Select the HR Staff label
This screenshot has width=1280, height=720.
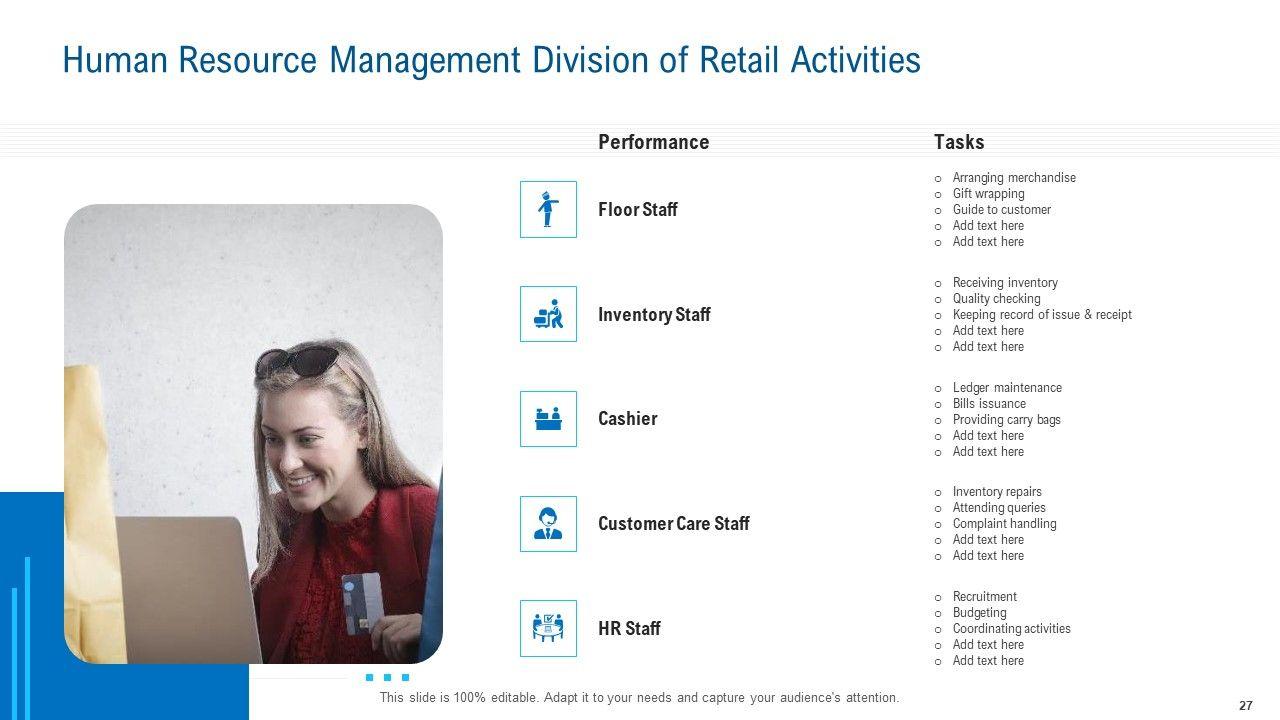pyautogui.click(x=629, y=629)
